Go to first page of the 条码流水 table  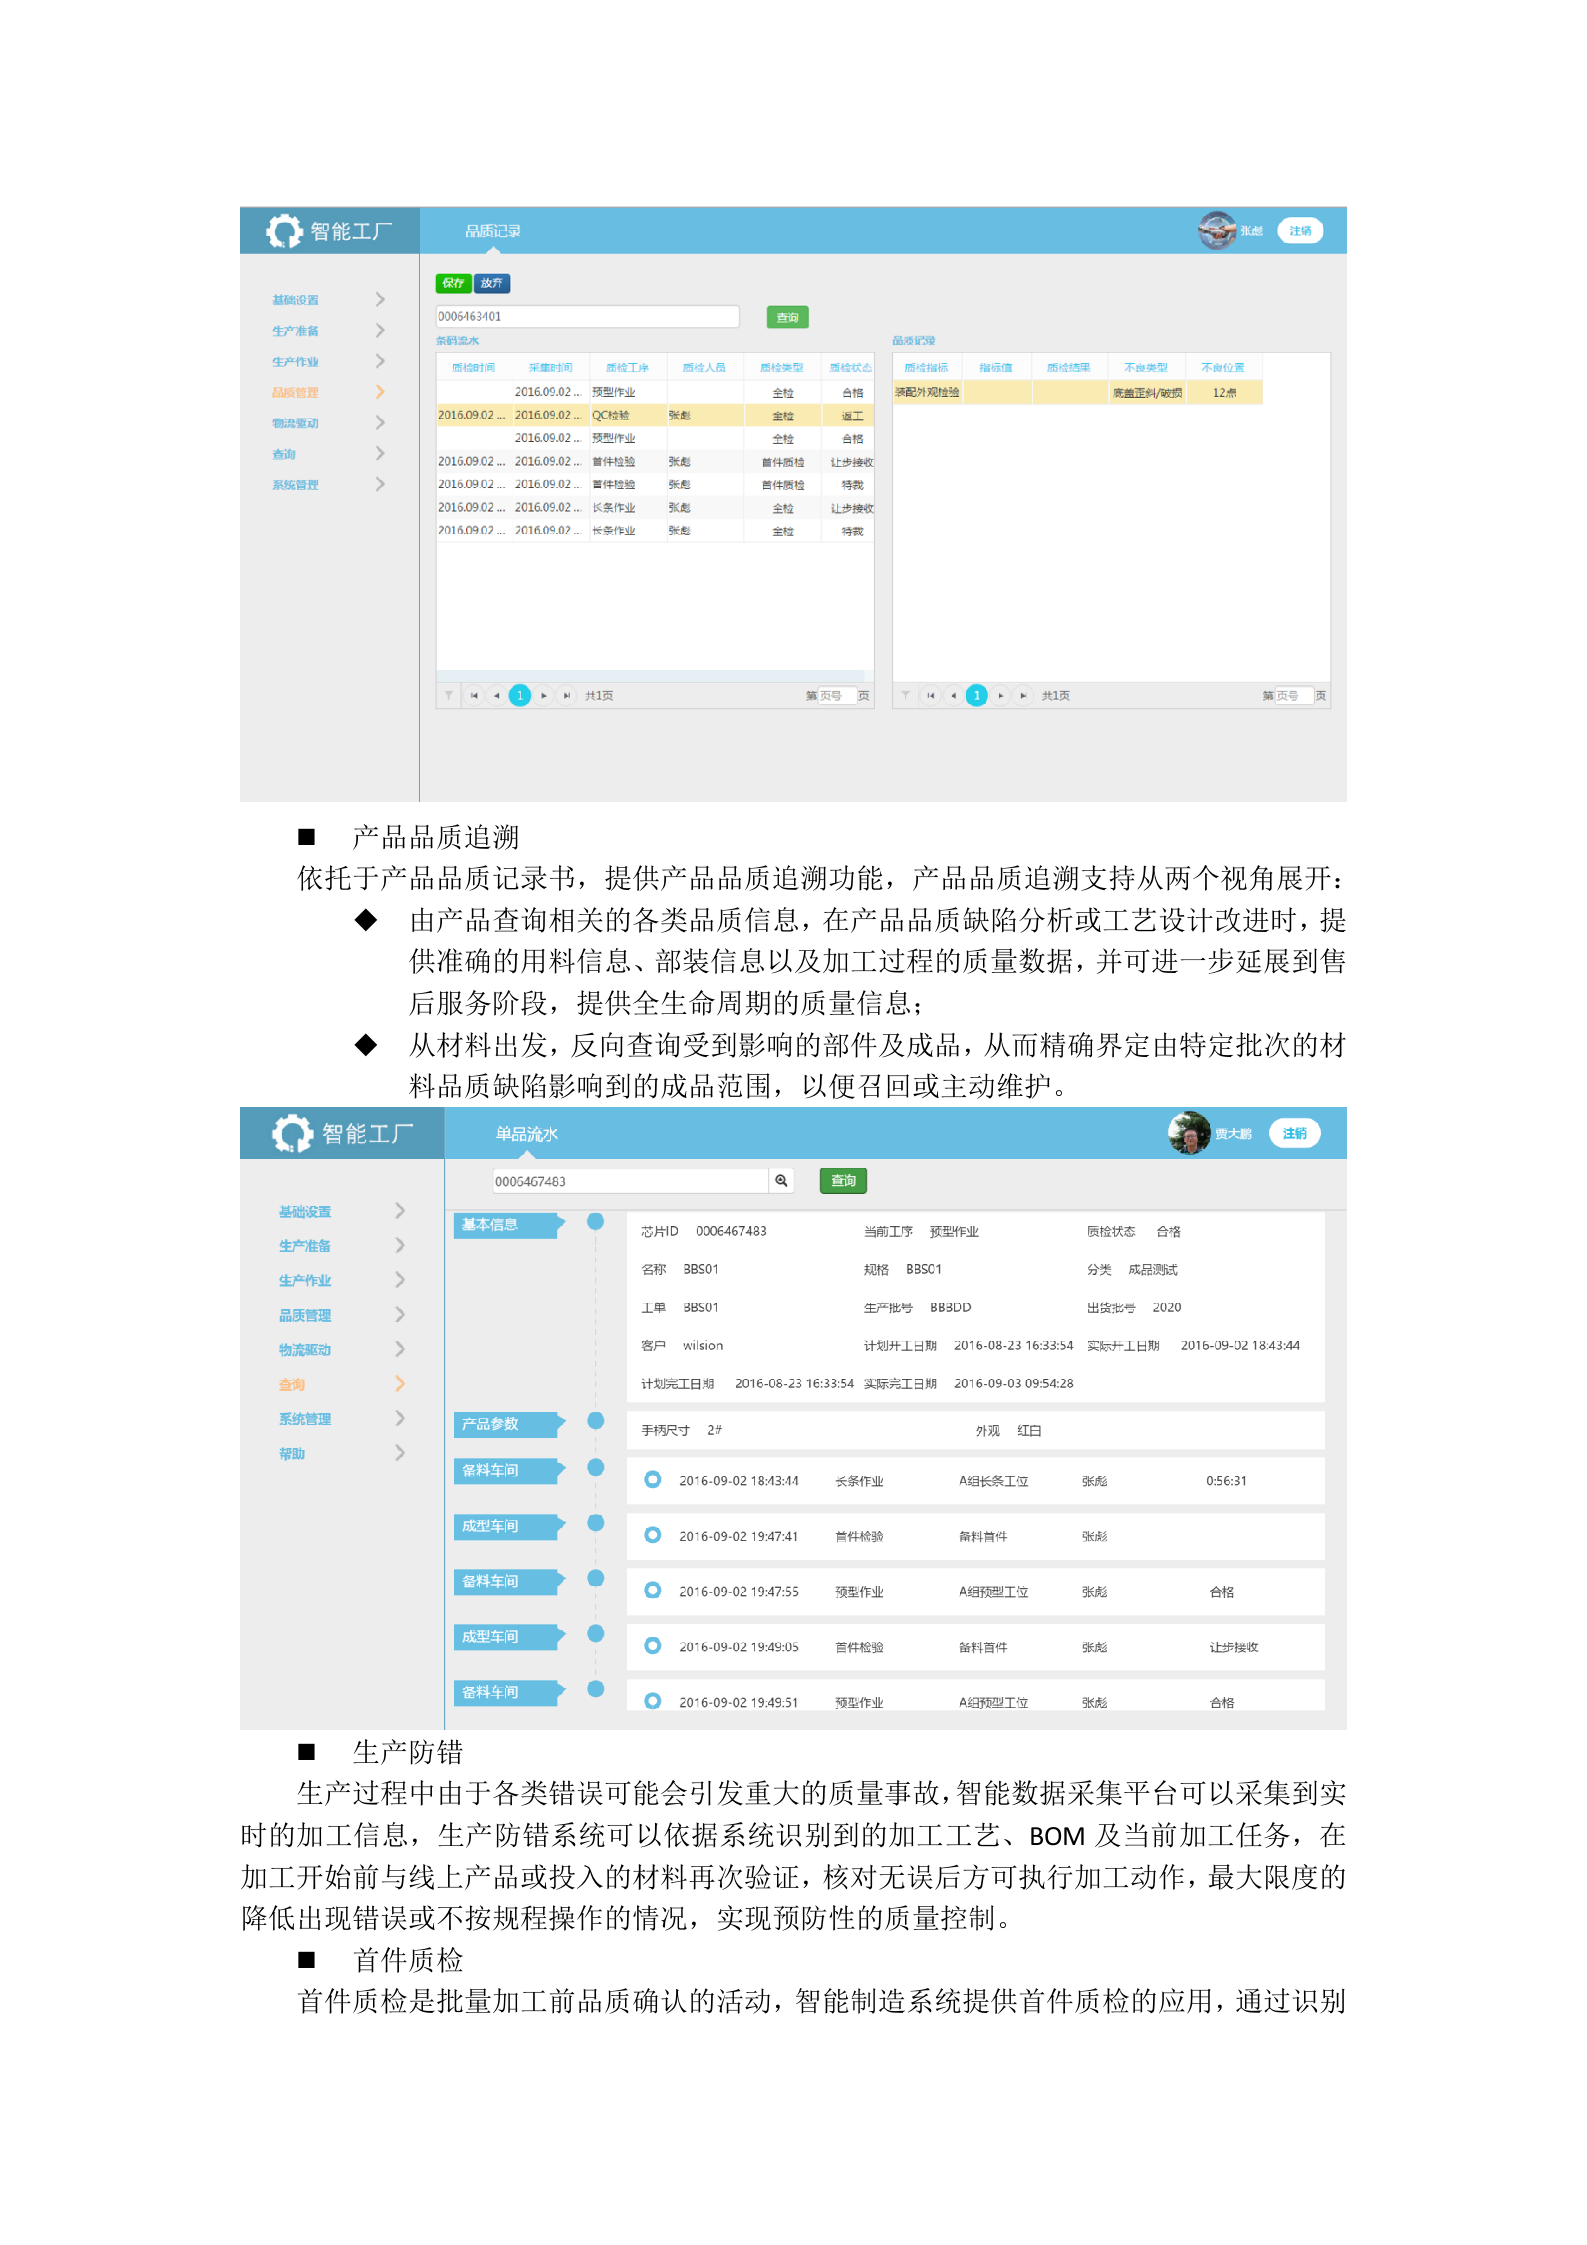pos(474,695)
